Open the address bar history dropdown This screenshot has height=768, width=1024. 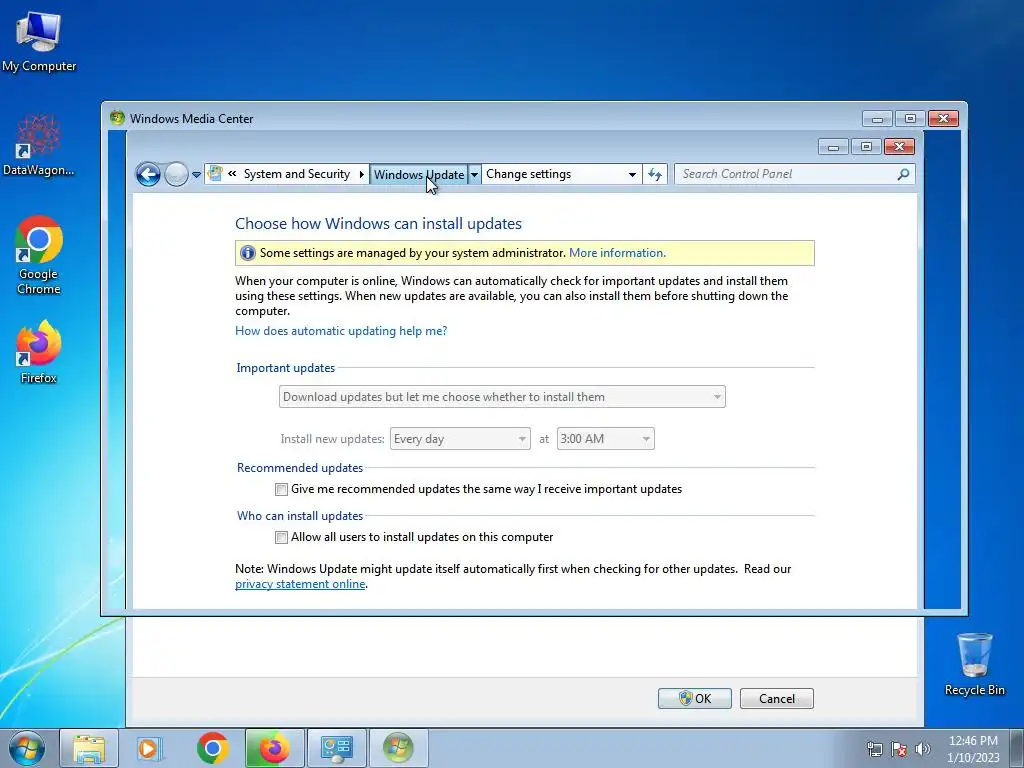(x=632, y=174)
